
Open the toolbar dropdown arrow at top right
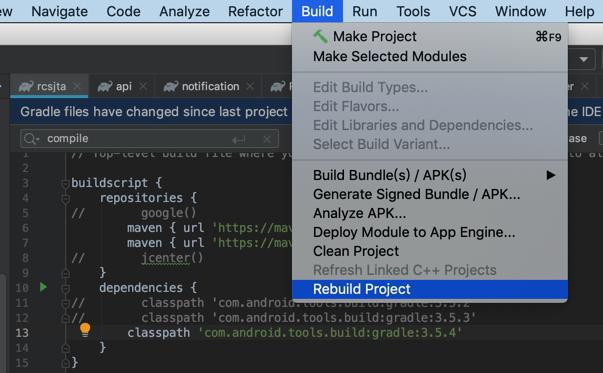[x=584, y=60]
